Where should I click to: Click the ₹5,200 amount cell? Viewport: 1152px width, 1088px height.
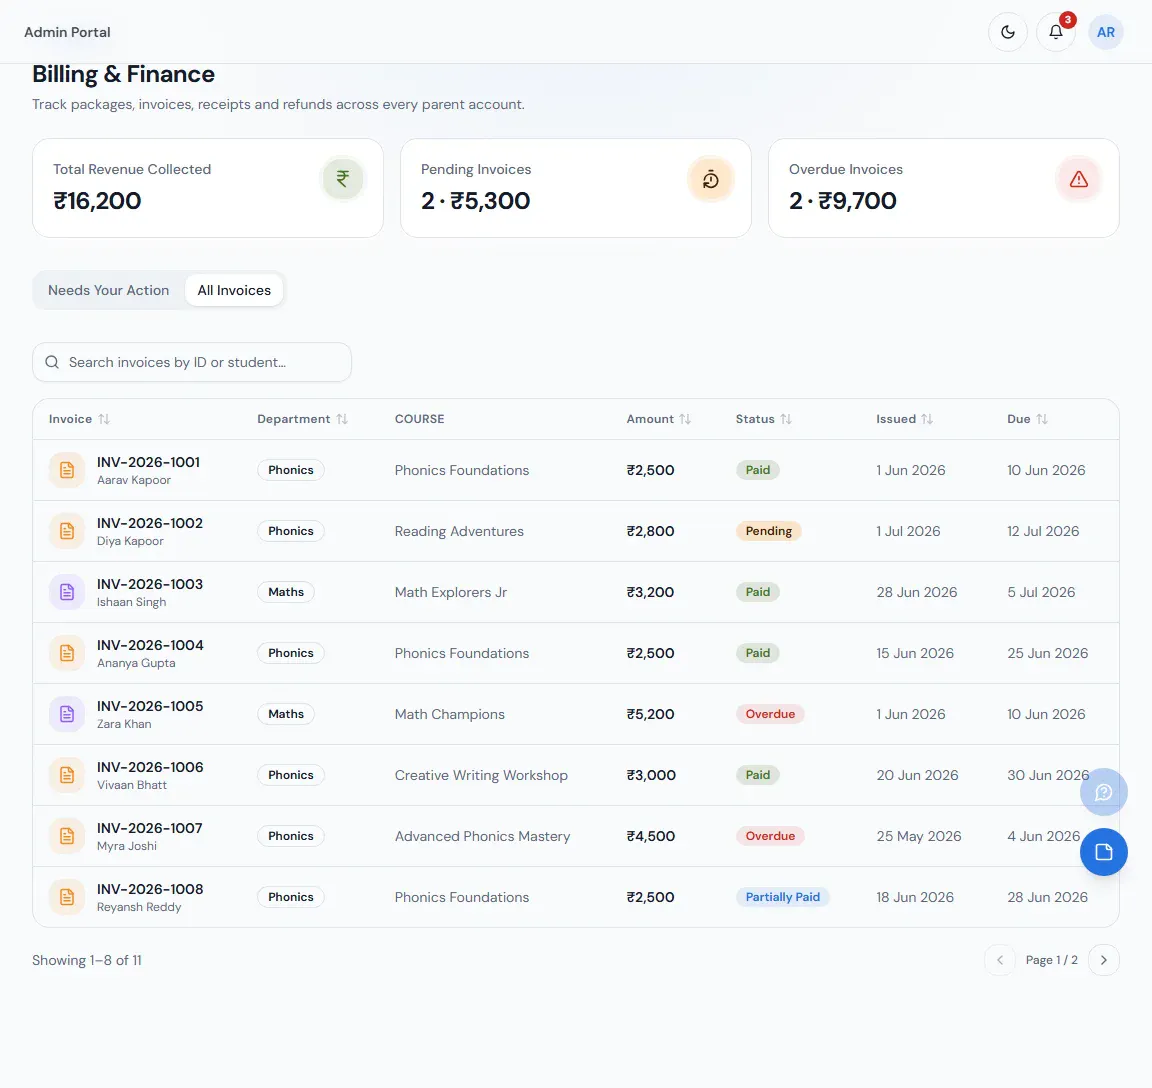pos(650,714)
